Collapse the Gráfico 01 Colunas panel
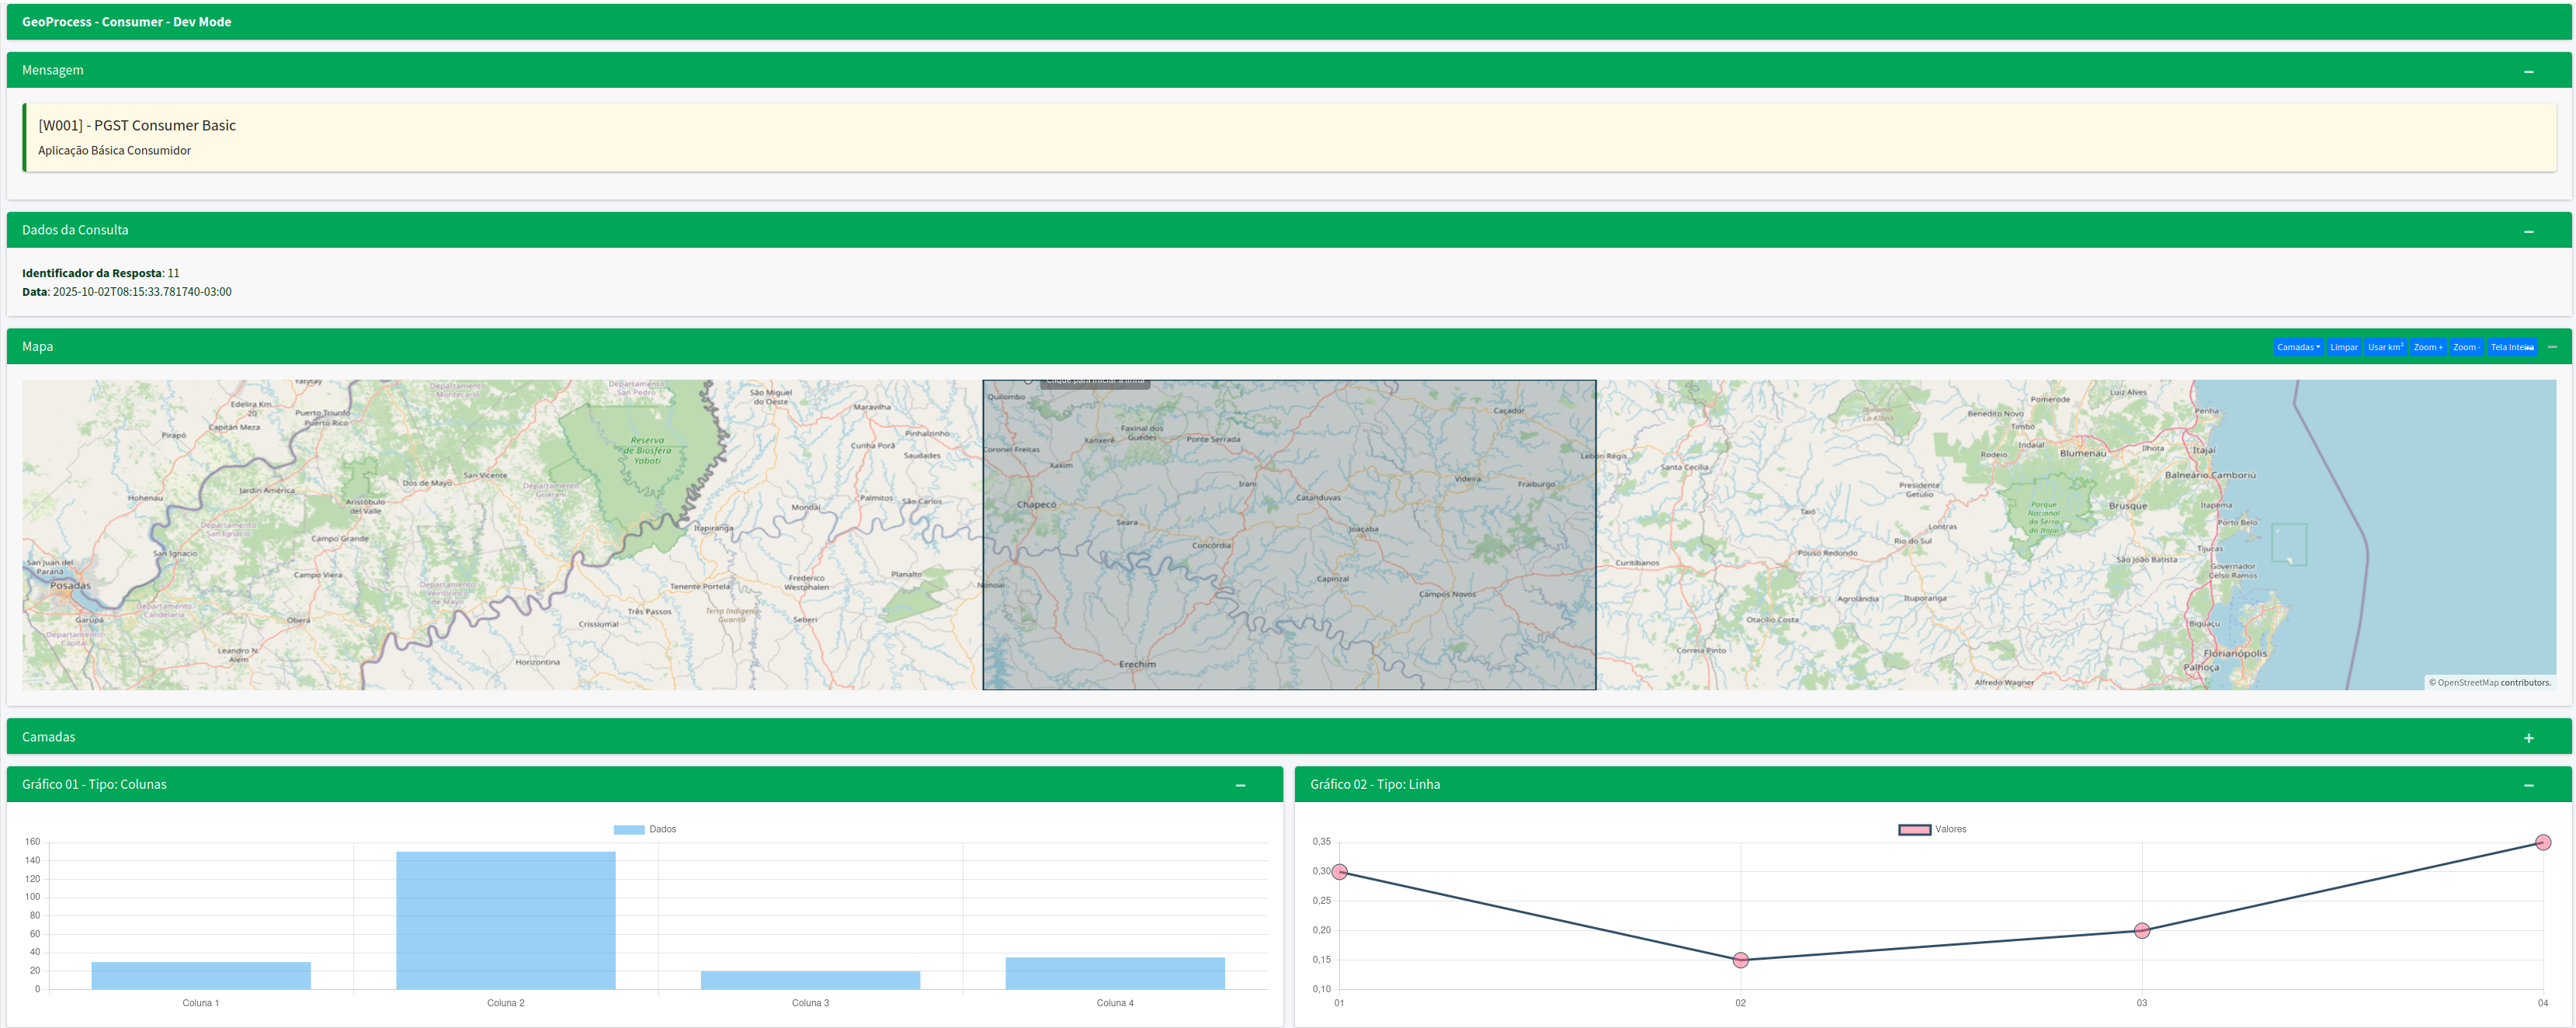The image size is (2576, 1028). point(1240,785)
